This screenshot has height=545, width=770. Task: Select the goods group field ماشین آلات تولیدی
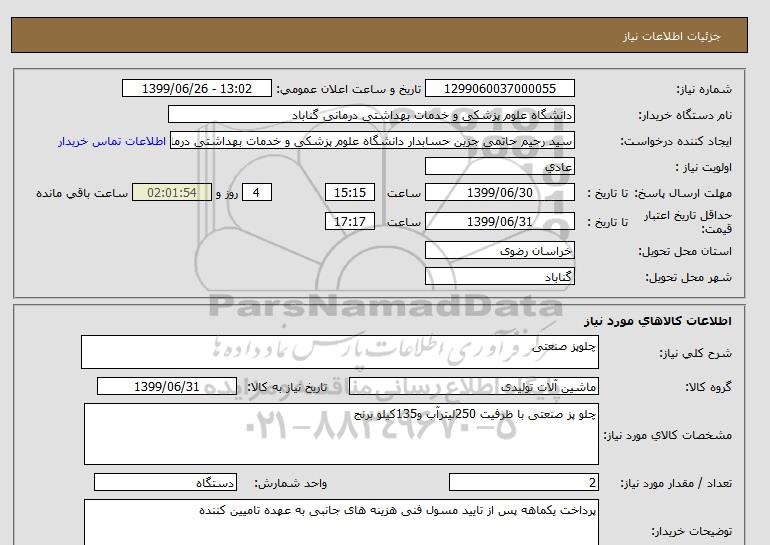click(474, 386)
